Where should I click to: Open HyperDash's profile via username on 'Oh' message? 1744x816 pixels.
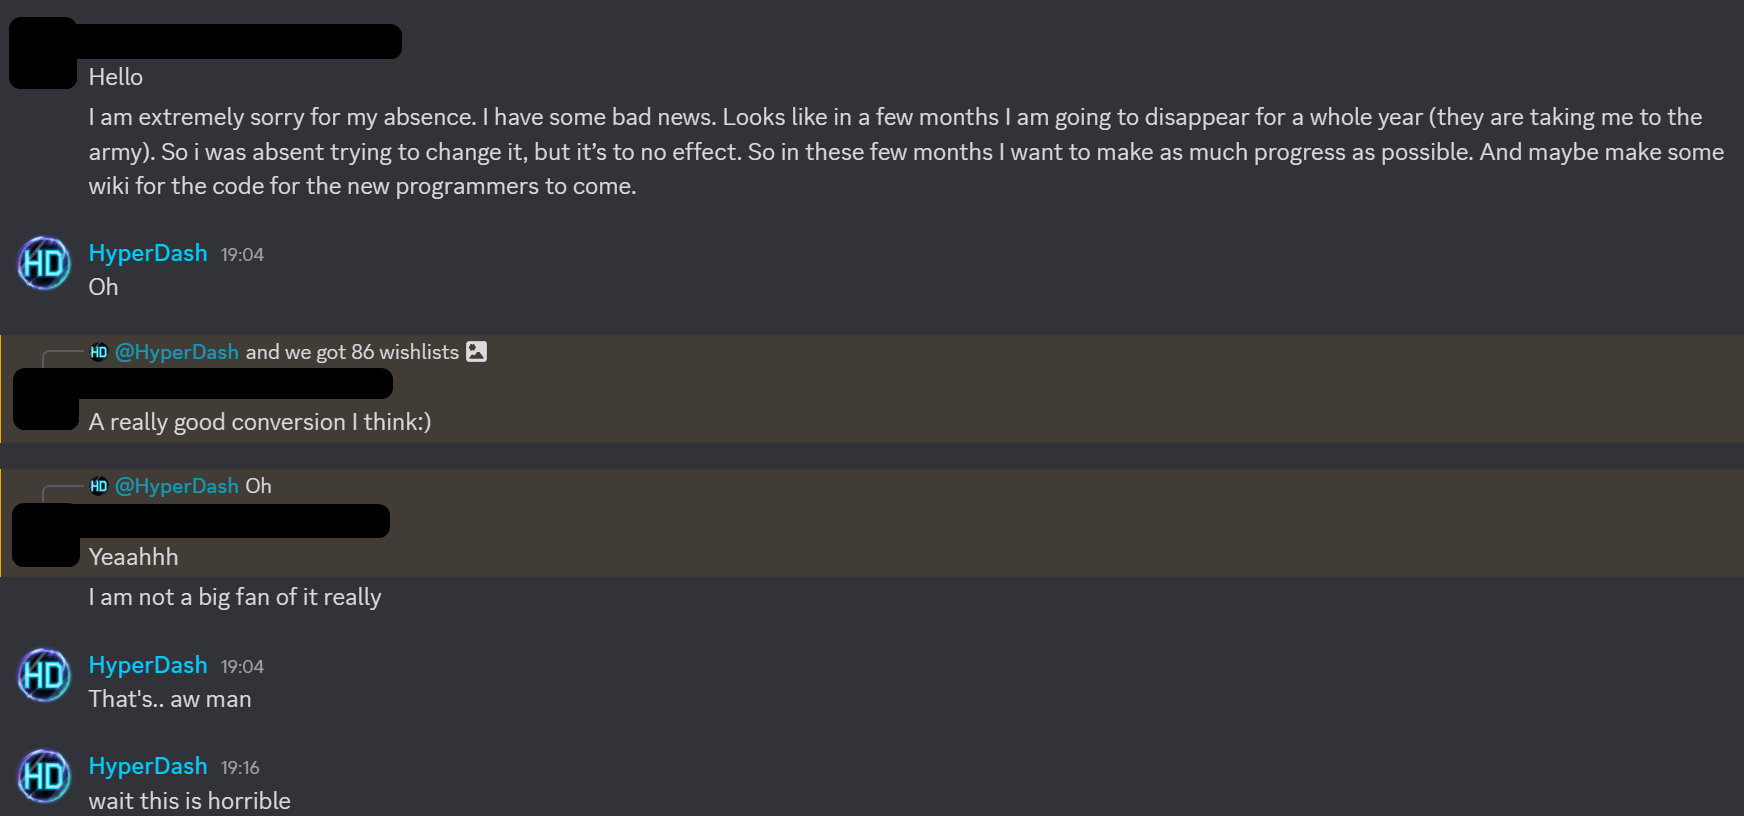point(147,253)
